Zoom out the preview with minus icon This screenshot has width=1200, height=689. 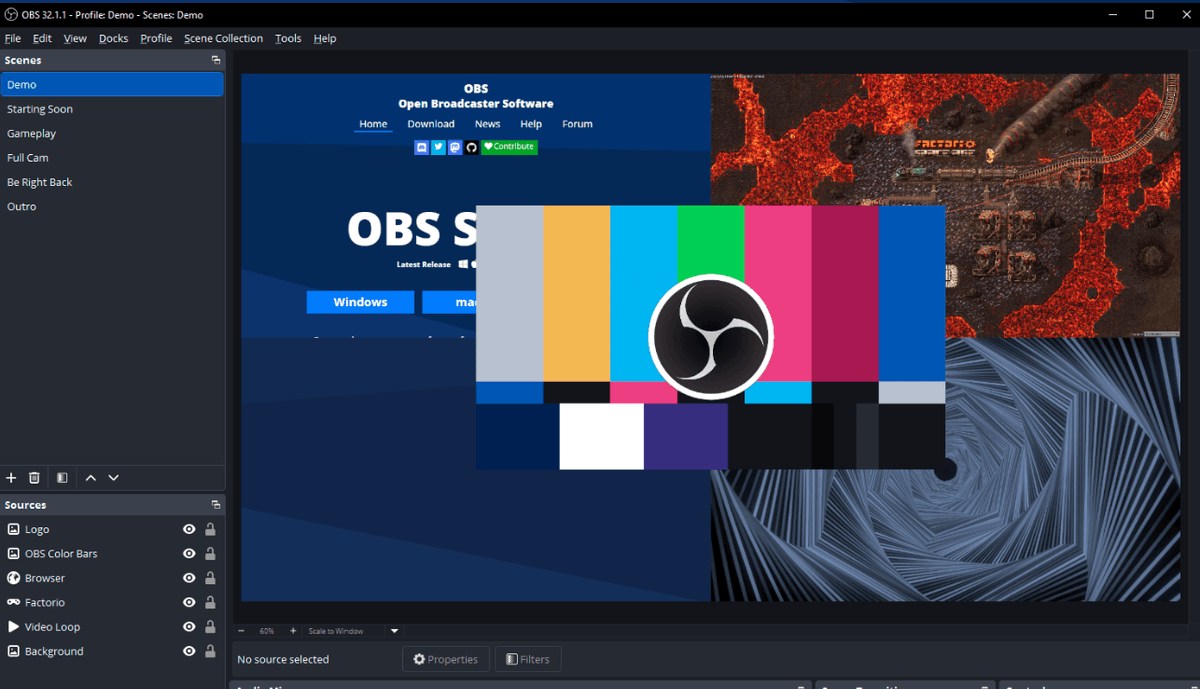[241, 631]
